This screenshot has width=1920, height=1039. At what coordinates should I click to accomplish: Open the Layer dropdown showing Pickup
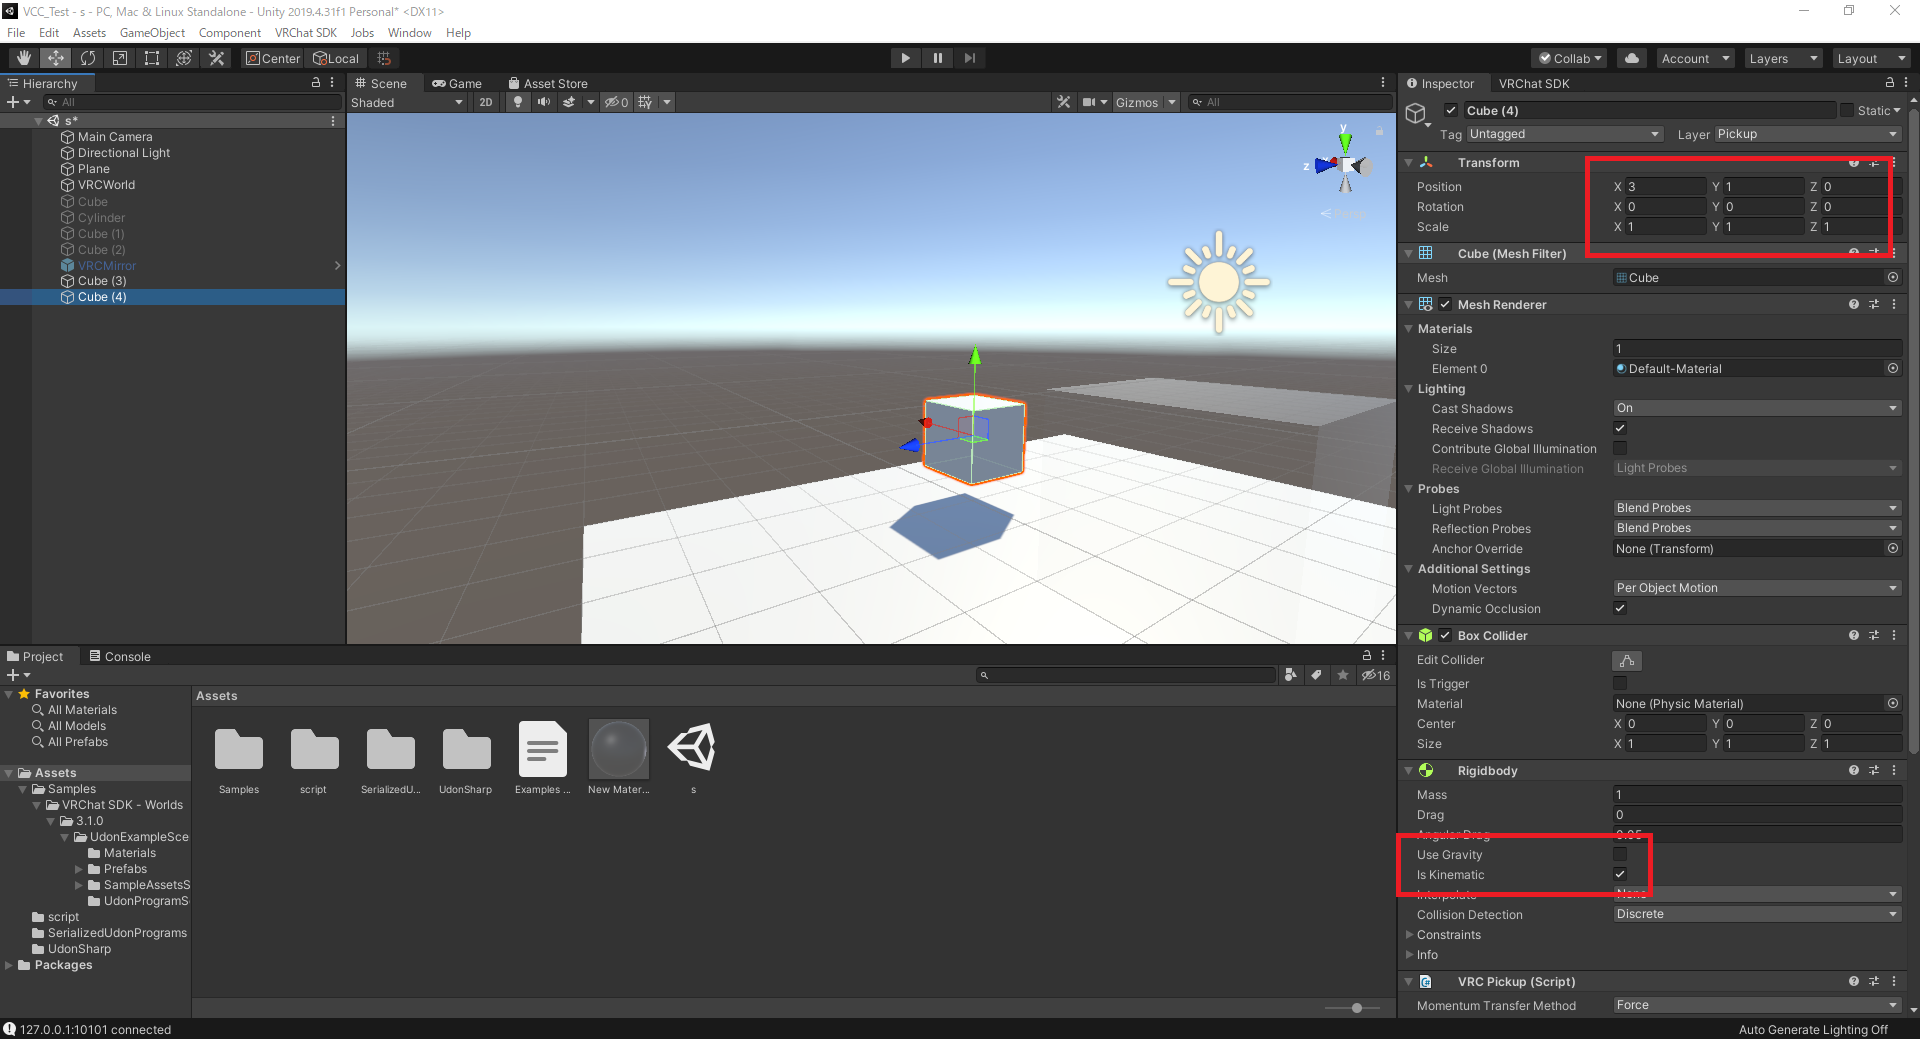coord(1808,134)
